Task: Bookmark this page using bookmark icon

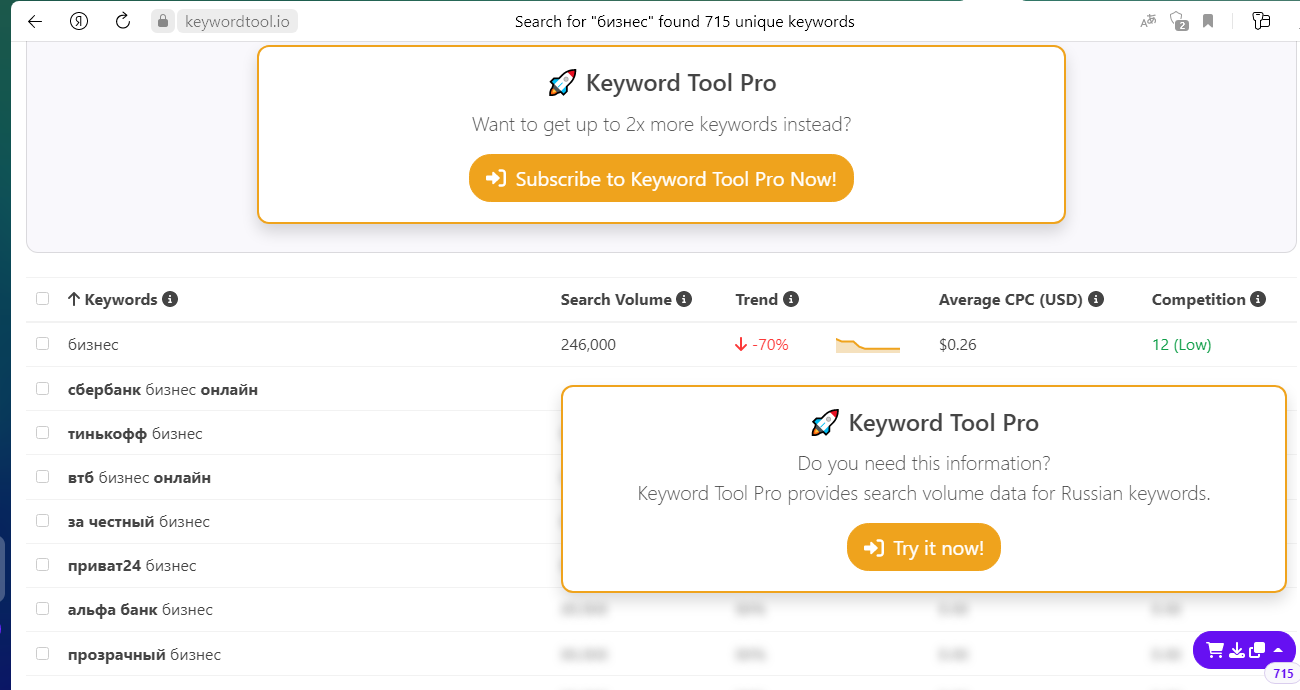Action: [x=1208, y=21]
